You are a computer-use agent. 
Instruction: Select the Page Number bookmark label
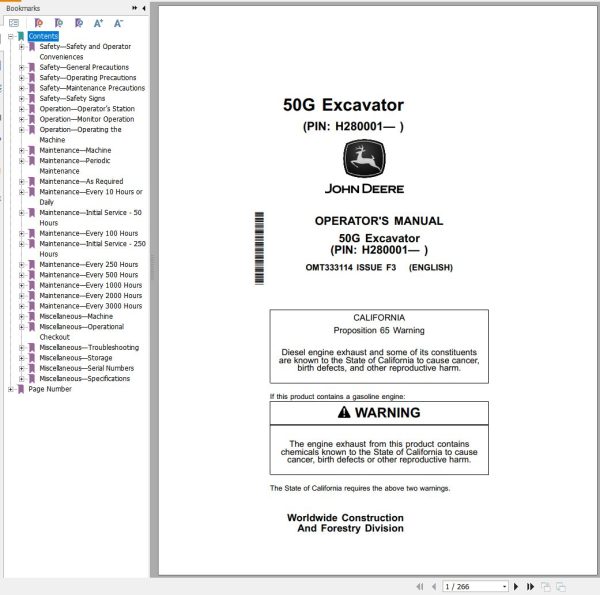click(50, 389)
